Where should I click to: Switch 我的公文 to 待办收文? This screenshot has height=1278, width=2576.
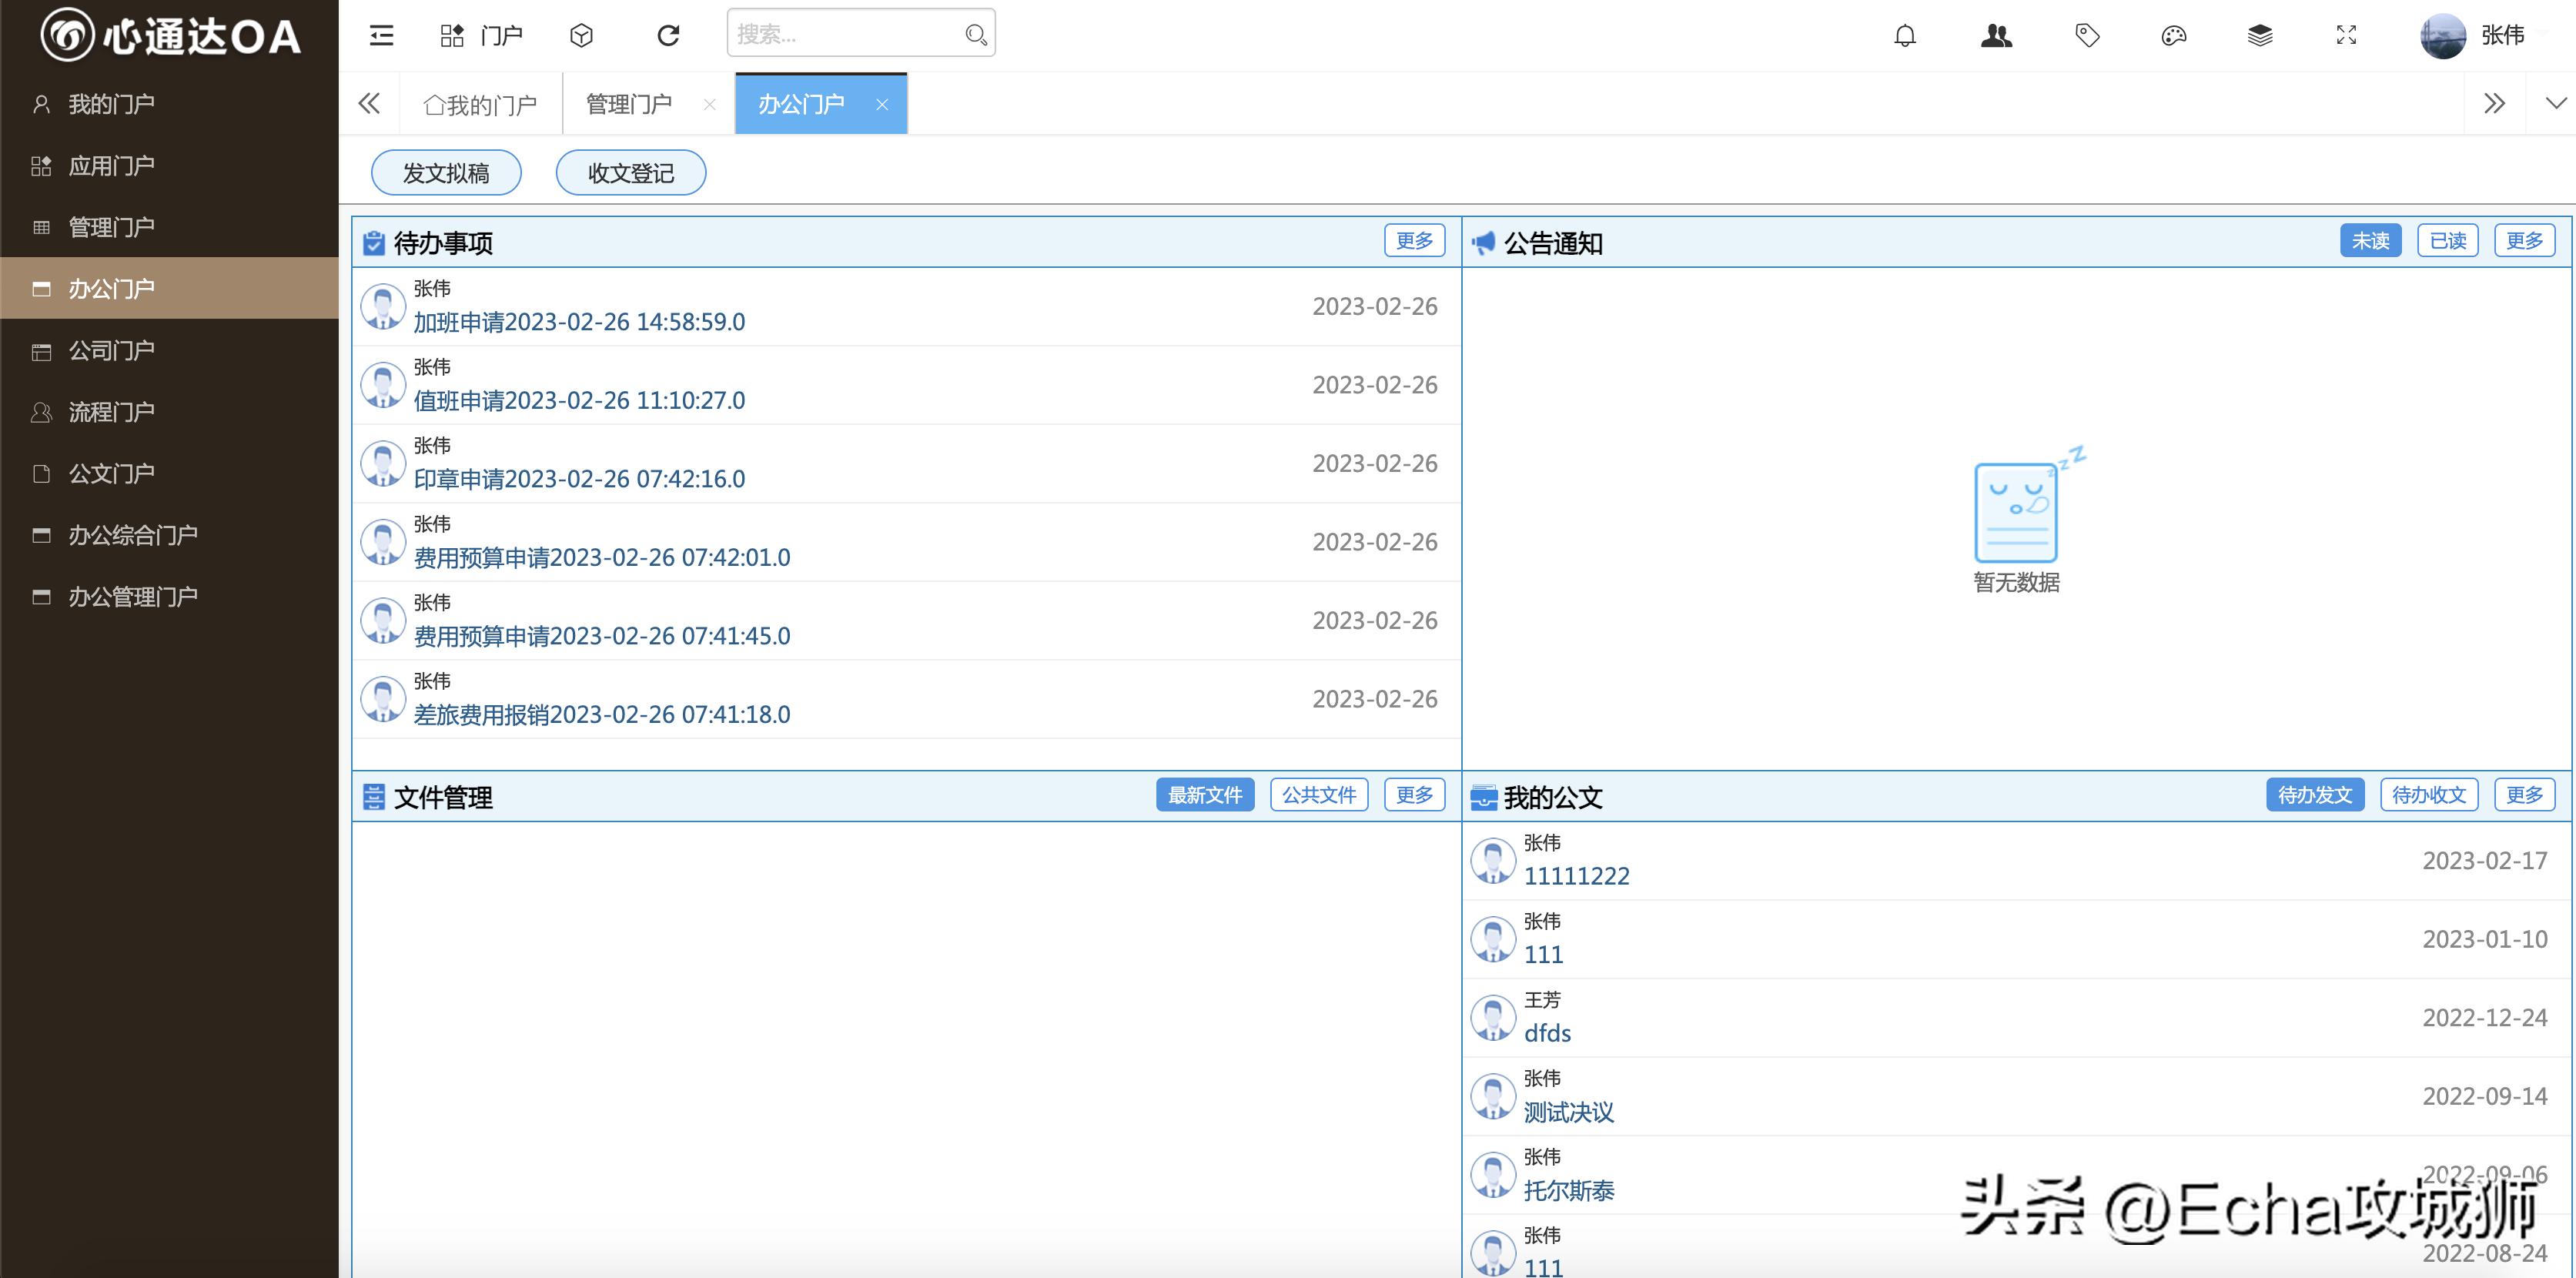coord(2429,794)
